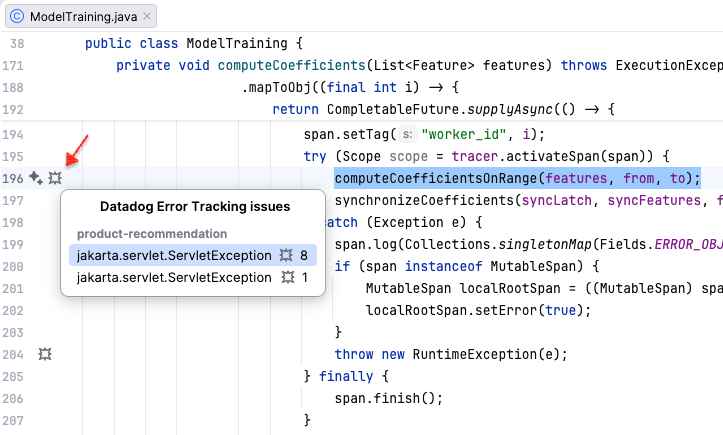
Task: Click the Datadog error icon on line 204
Action: (x=44, y=354)
